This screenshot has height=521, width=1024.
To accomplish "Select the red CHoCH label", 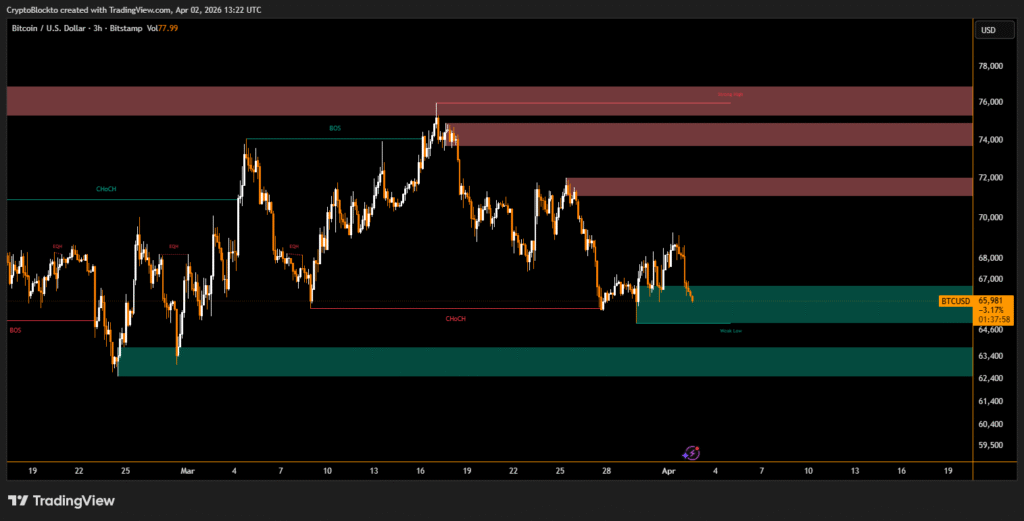I will click(455, 318).
